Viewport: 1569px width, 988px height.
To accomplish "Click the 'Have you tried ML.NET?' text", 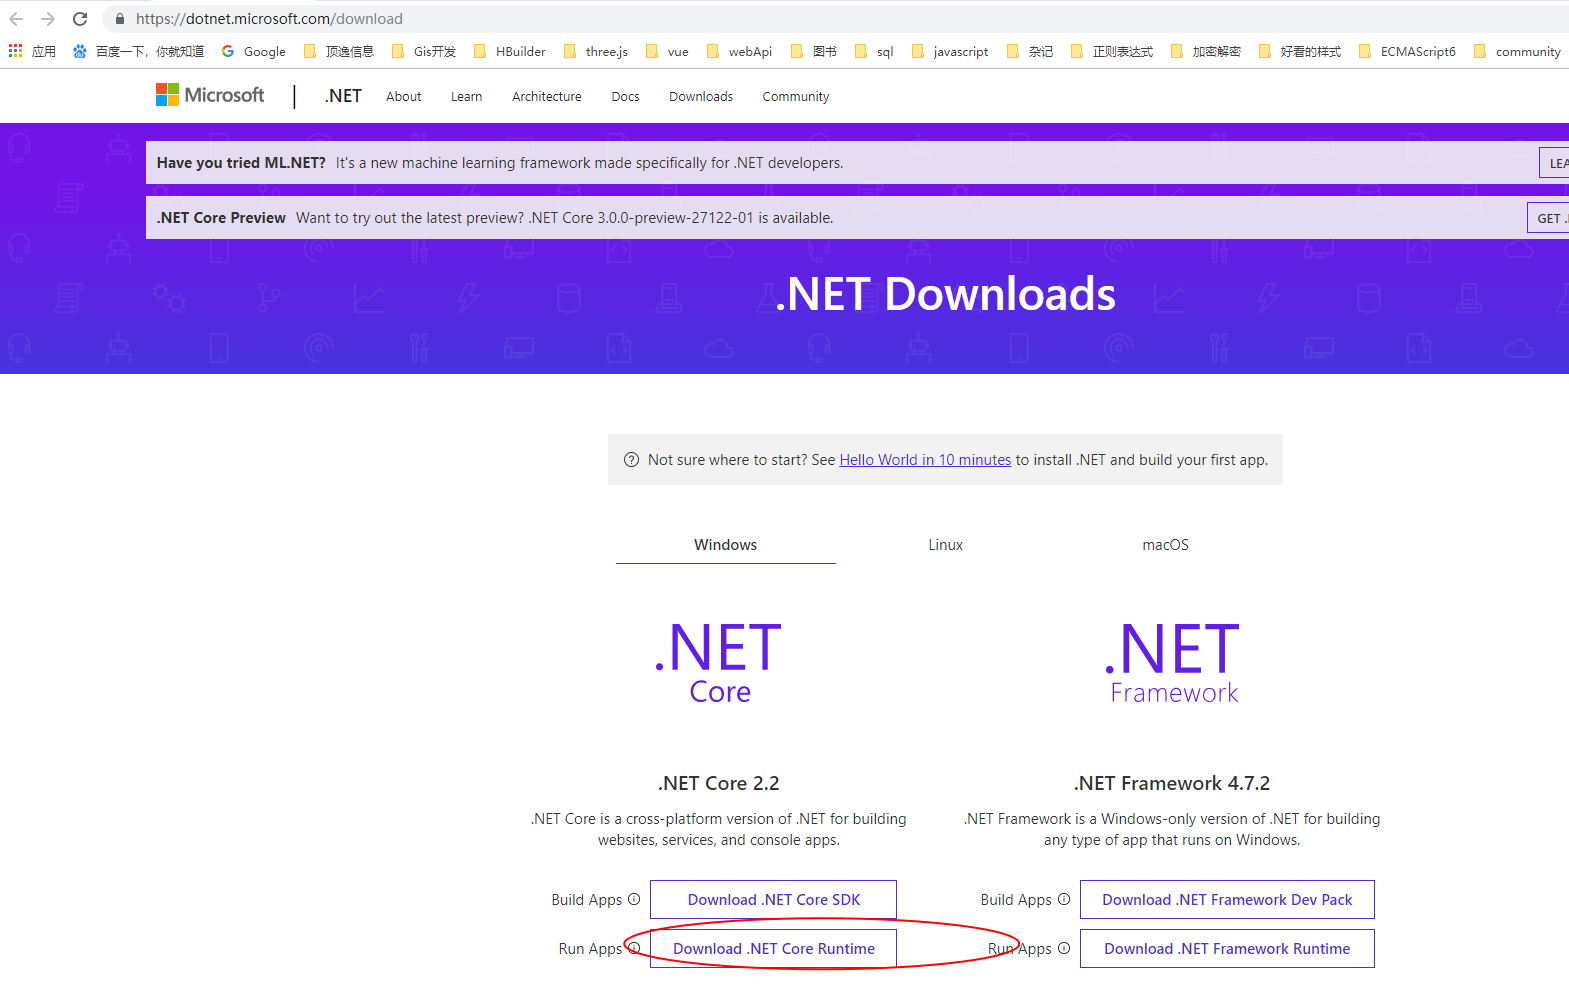I will tap(241, 163).
